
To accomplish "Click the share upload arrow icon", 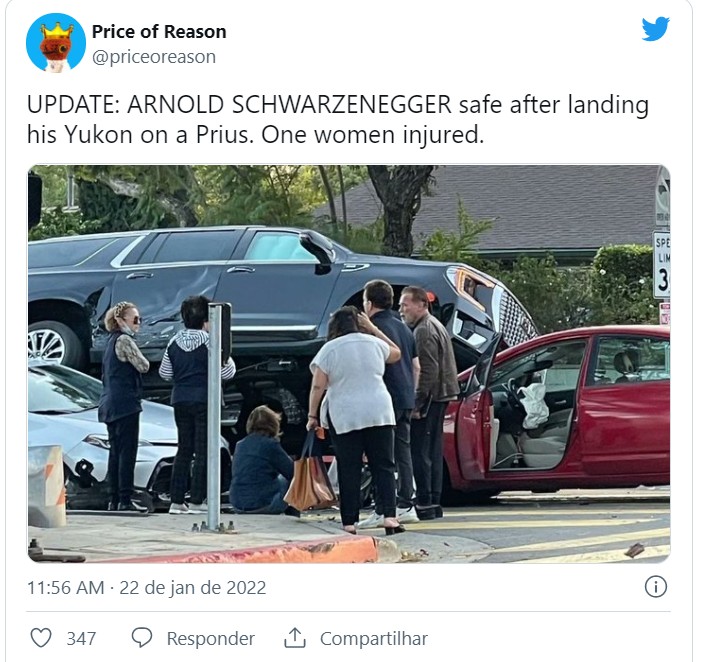I will 295,638.
